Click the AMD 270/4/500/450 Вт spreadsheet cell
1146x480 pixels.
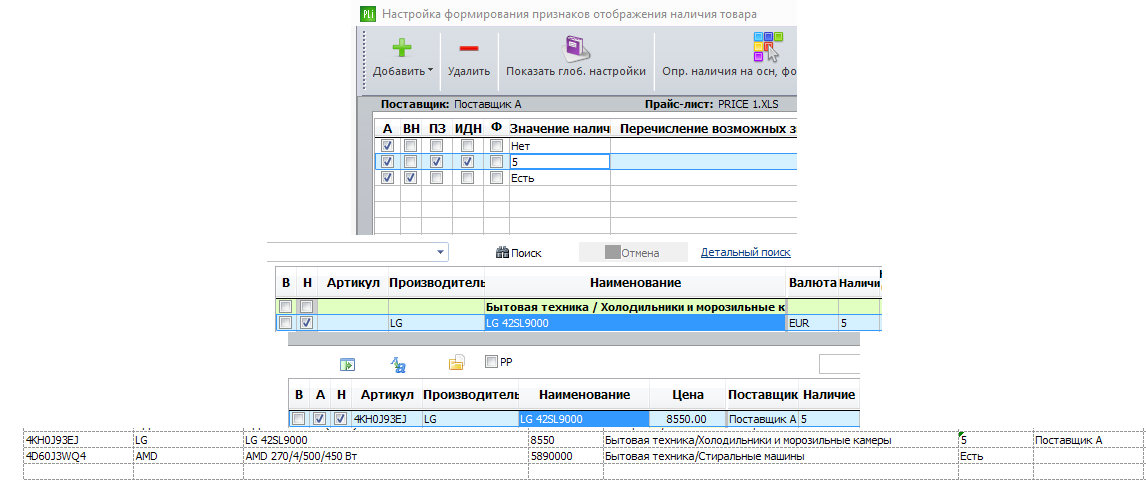pos(385,456)
